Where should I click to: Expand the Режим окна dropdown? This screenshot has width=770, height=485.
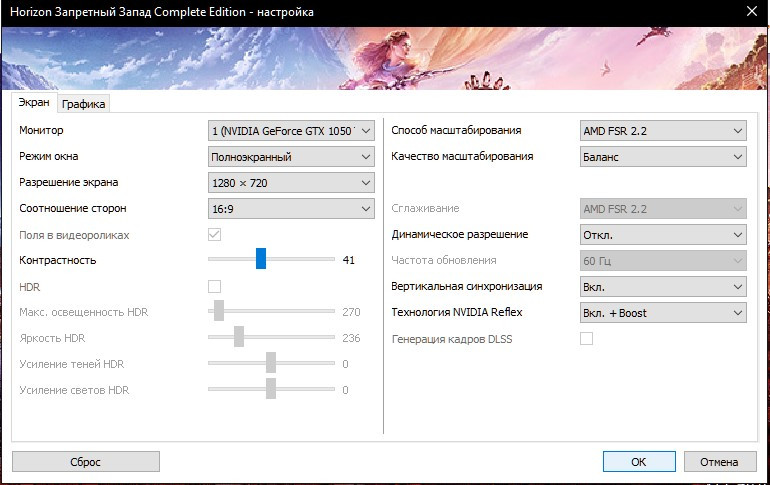(x=291, y=156)
